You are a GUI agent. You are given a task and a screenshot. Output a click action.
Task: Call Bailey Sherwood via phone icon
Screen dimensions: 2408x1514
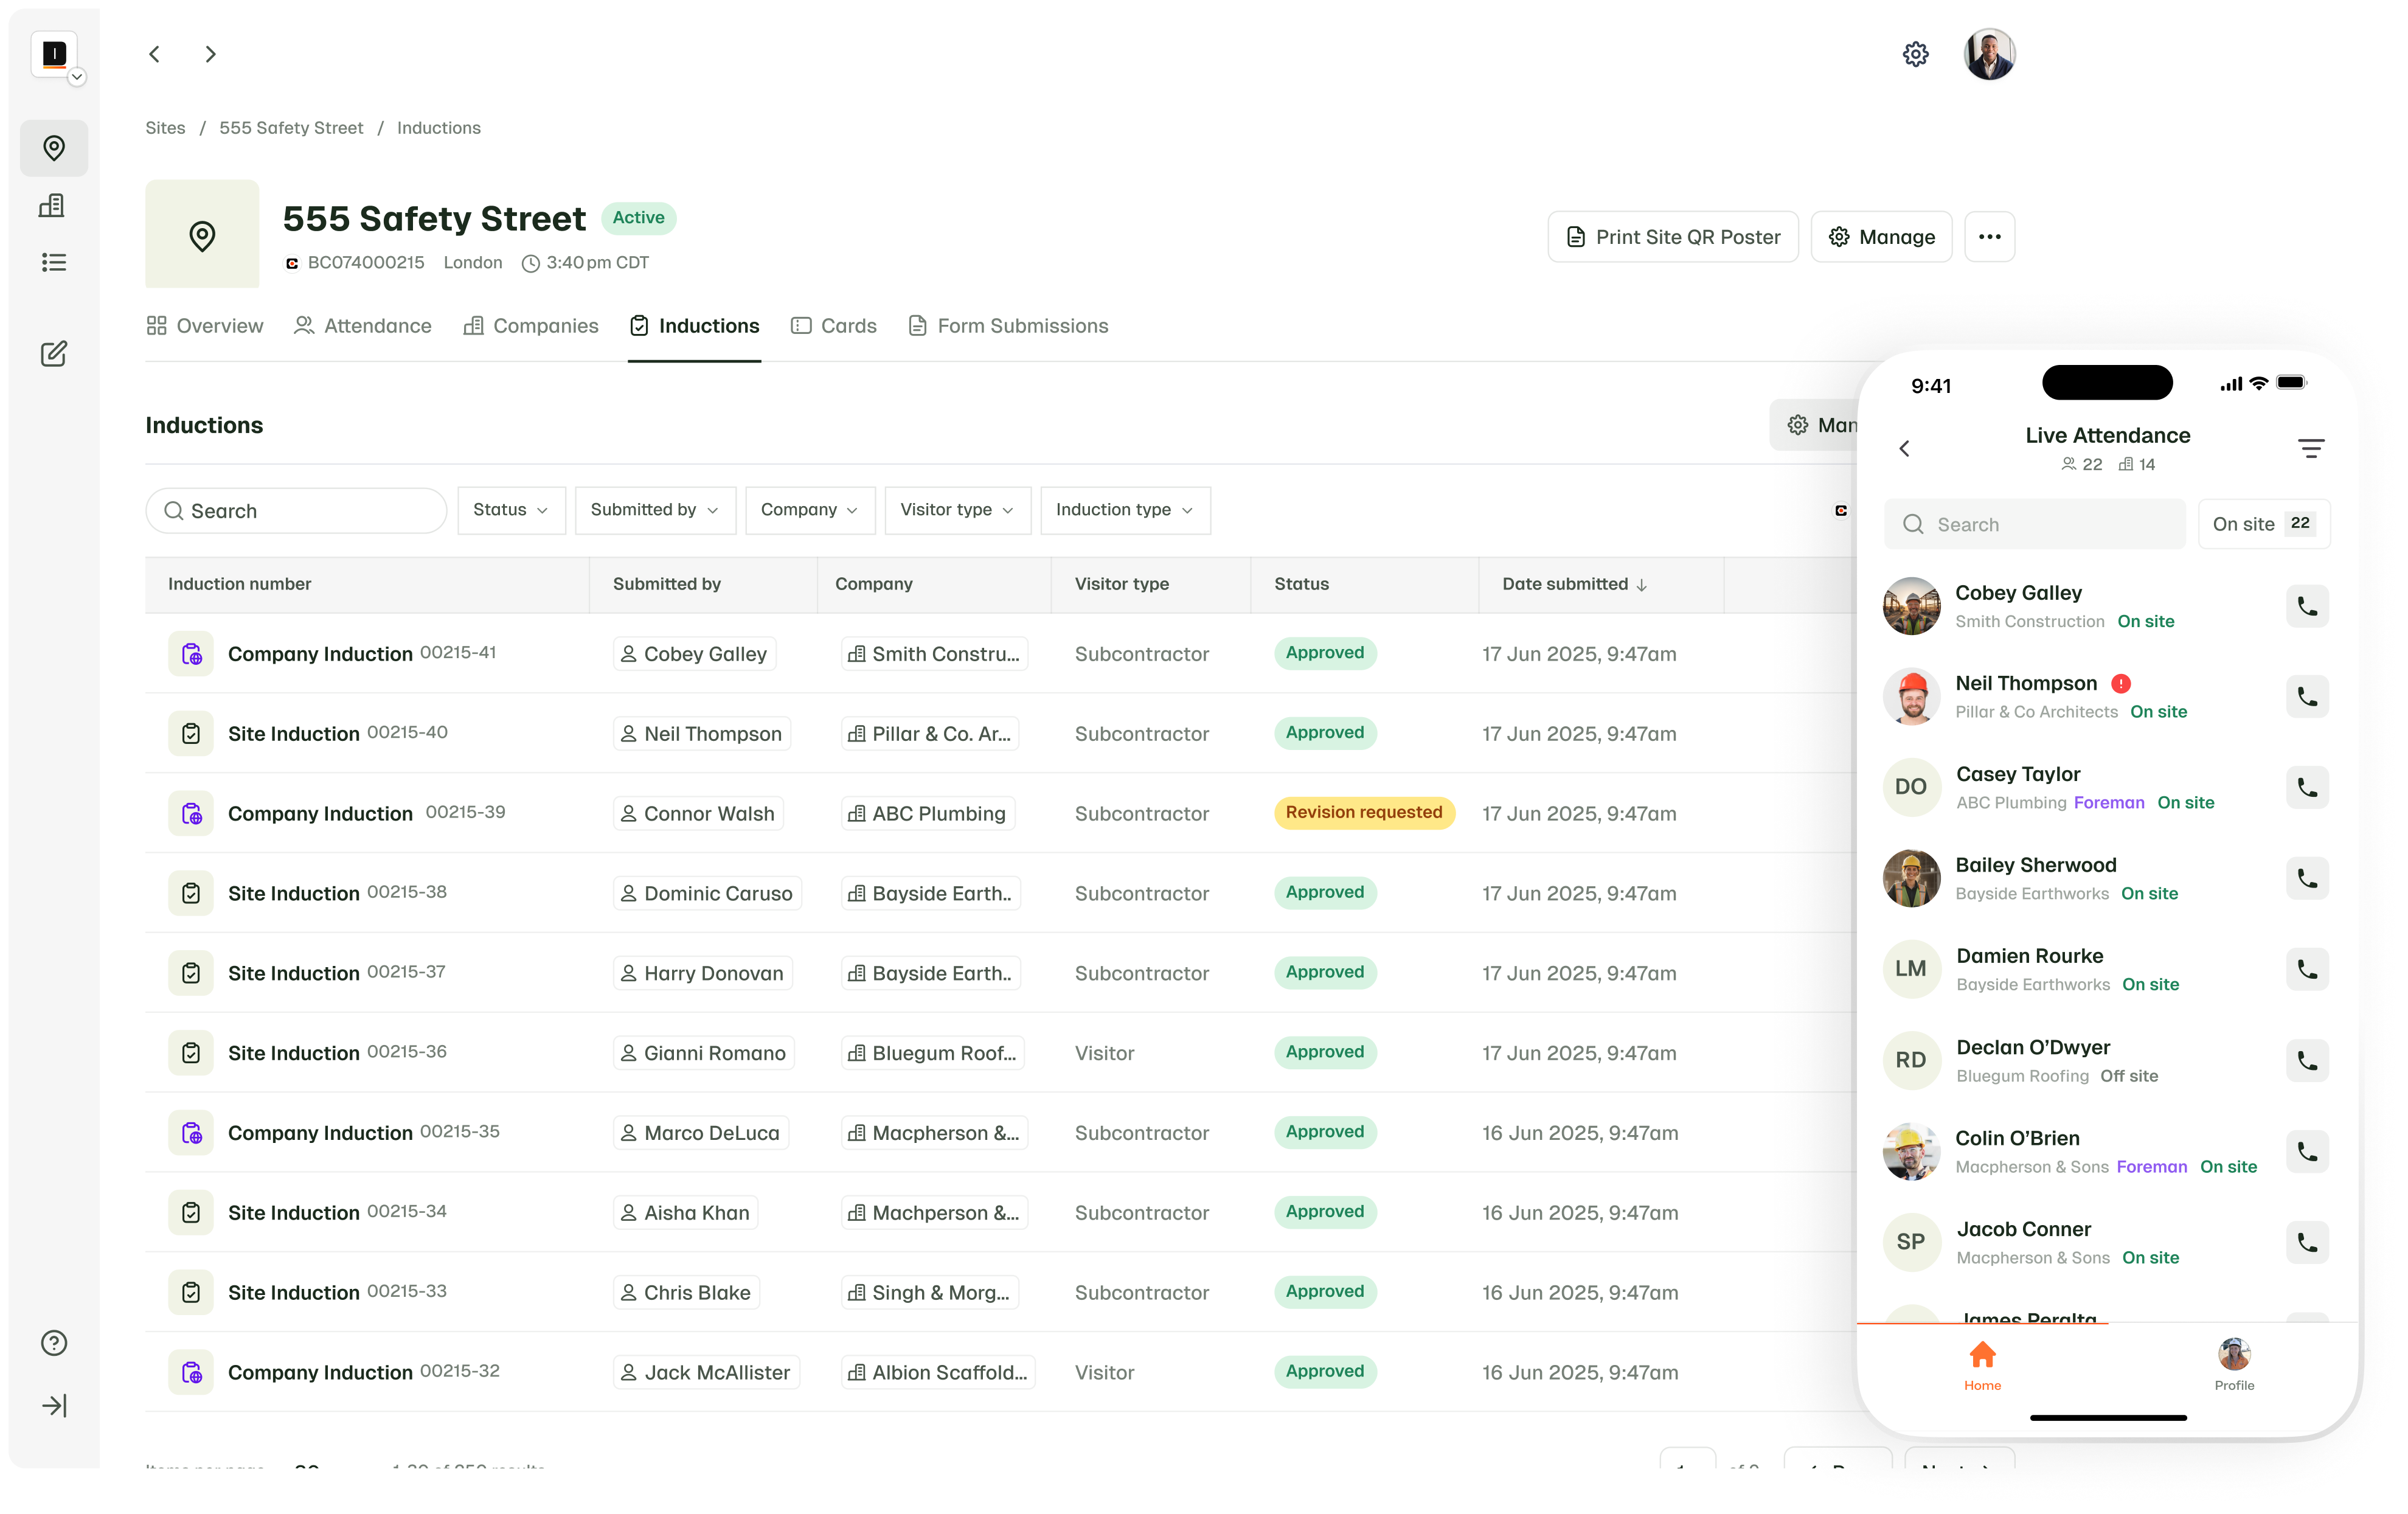[2307, 879]
